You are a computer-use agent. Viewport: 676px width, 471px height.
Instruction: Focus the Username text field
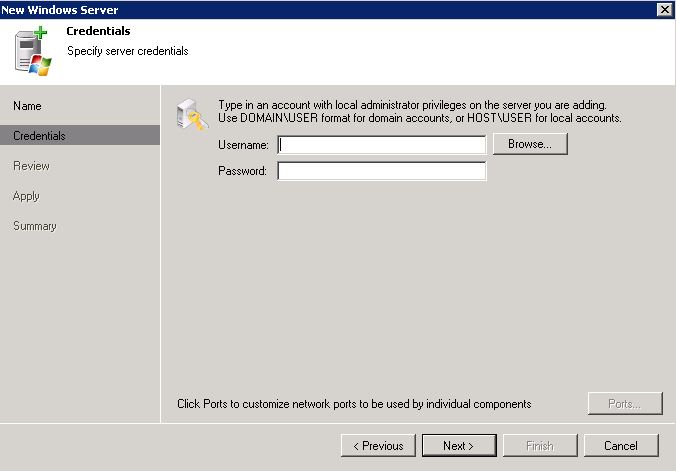click(382, 144)
